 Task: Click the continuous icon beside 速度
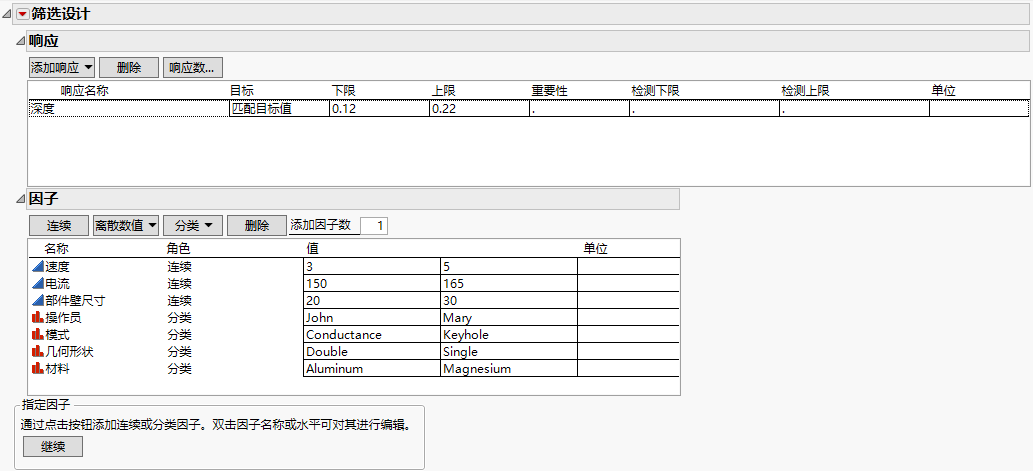click(x=38, y=266)
